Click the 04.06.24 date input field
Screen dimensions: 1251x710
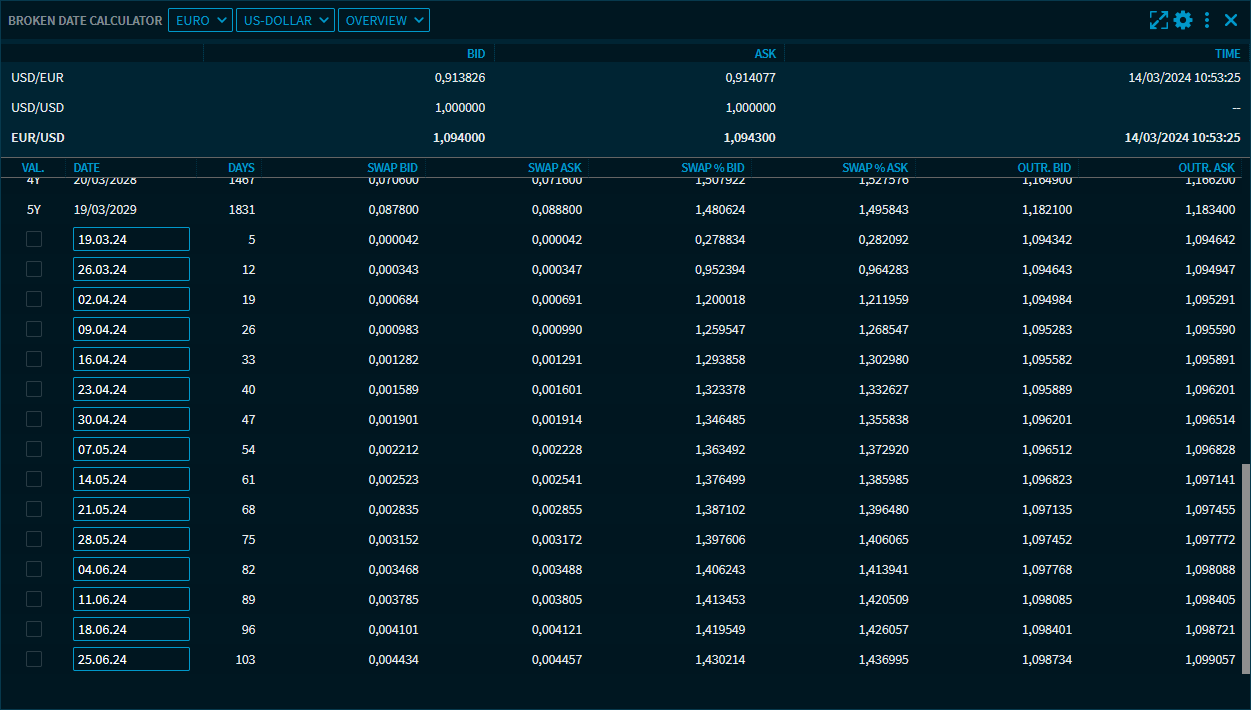point(131,569)
